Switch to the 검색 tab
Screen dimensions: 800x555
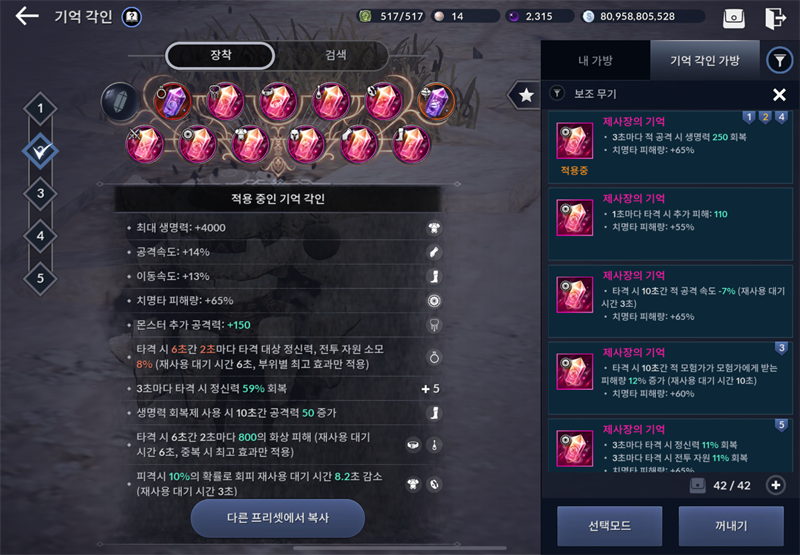pos(335,55)
